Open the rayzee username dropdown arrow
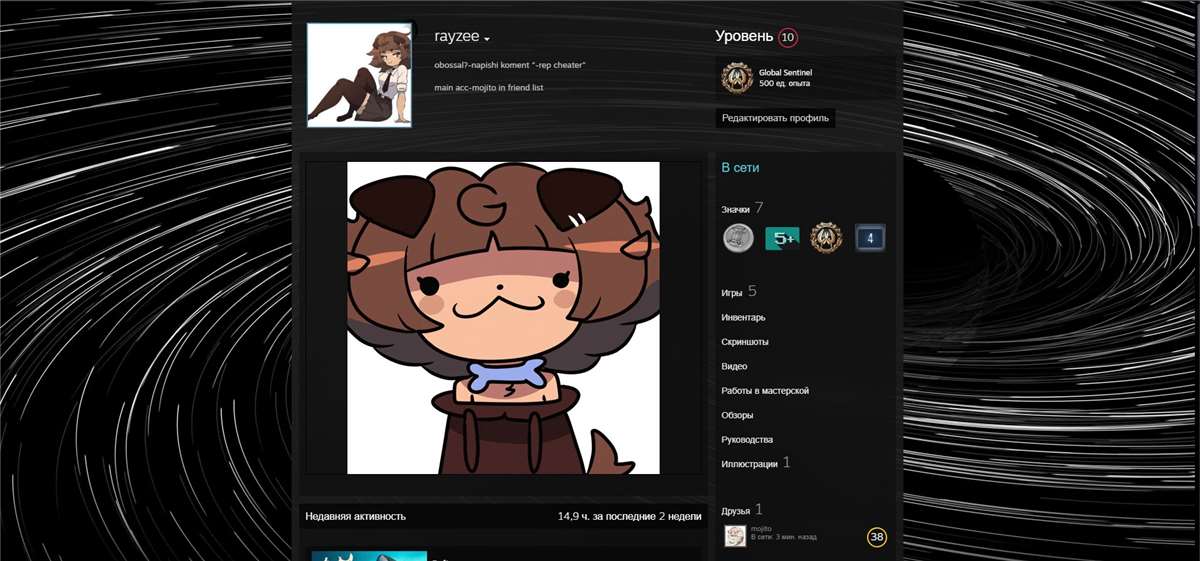1200x561 pixels. pyautogui.click(x=487, y=40)
